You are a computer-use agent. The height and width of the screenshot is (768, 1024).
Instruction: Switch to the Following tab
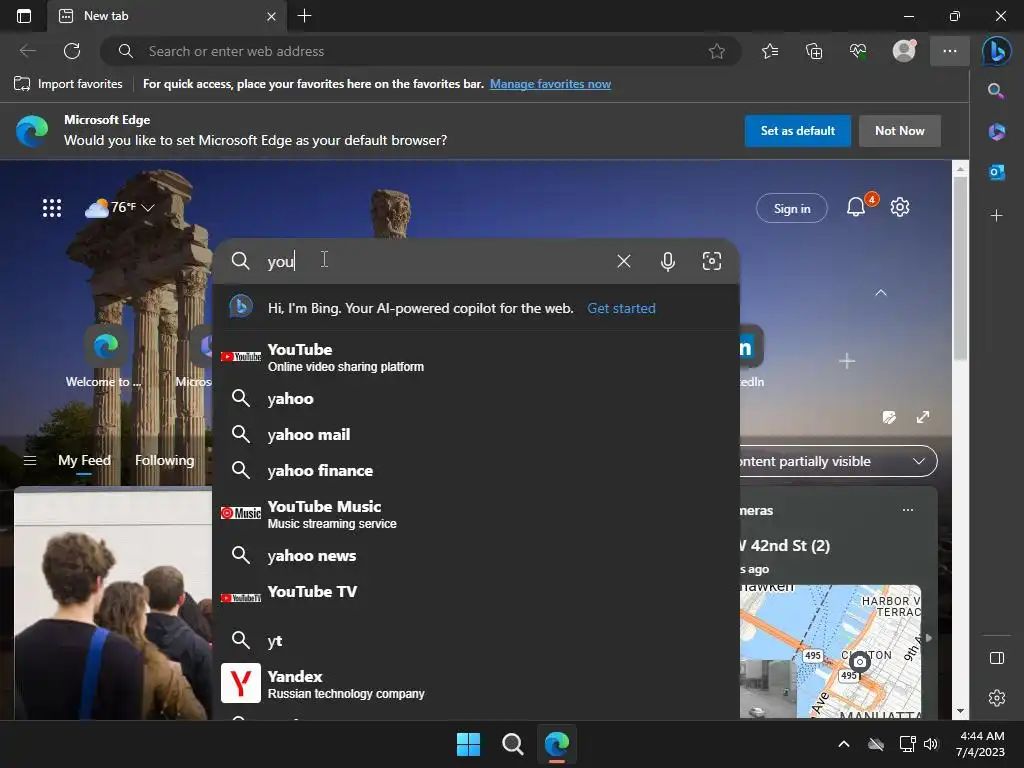pyautogui.click(x=164, y=460)
